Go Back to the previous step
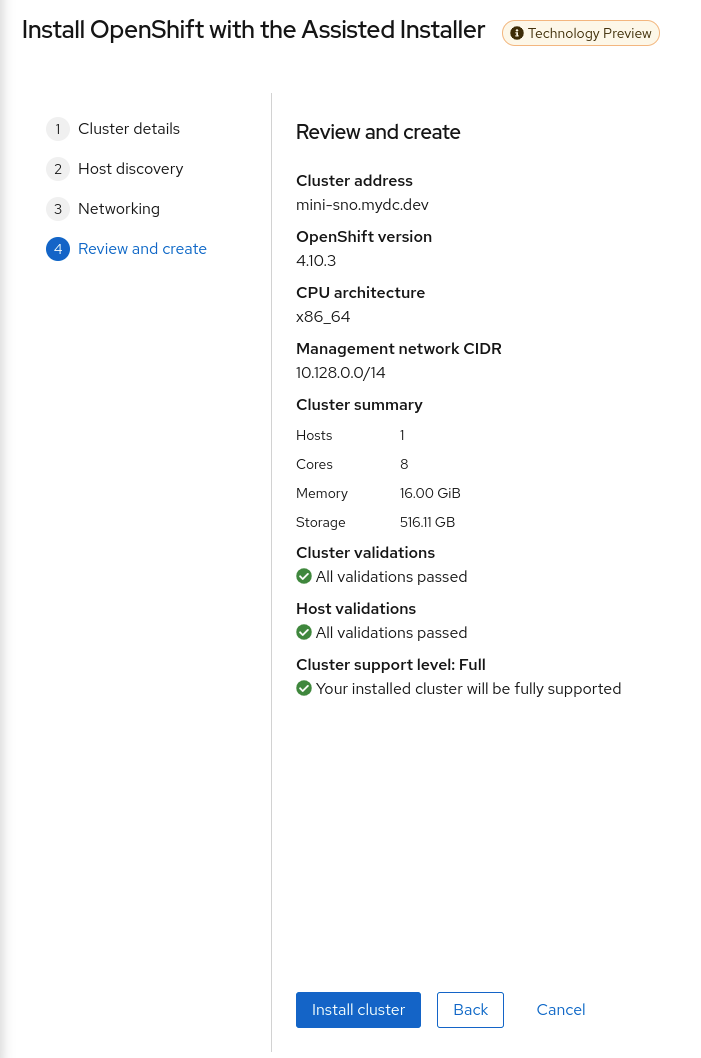The image size is (701, 1058). click(x=470, y=1009)
